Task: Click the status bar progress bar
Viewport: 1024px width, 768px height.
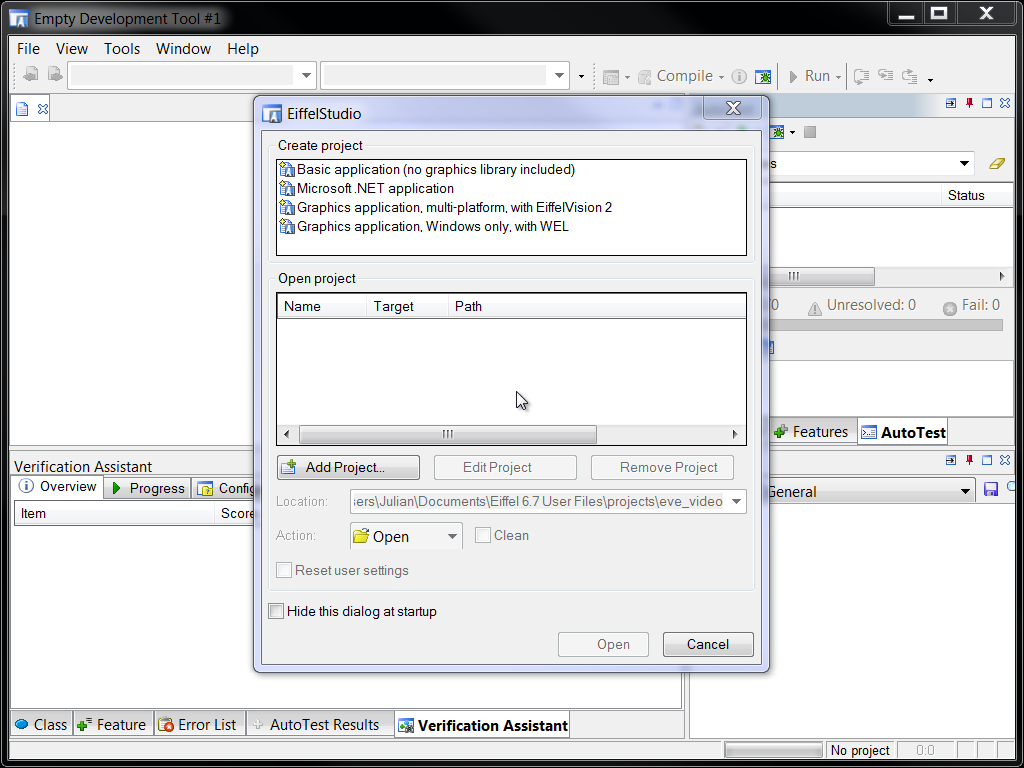Action: tap(773, 750)
